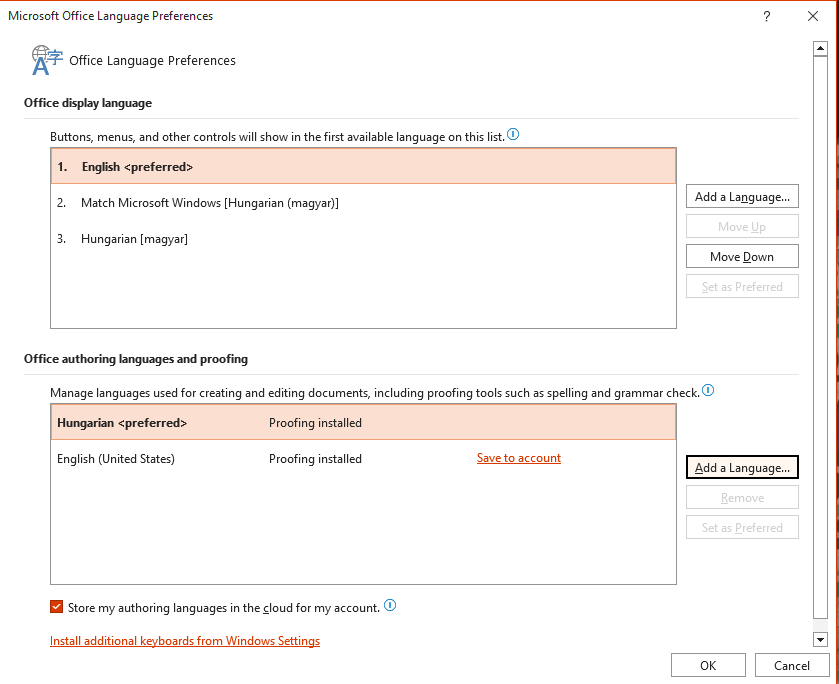The width and height of the screenshot is (839, 684).
Task: Click the vertical scrollbar thumb
Action: point(820,337)
